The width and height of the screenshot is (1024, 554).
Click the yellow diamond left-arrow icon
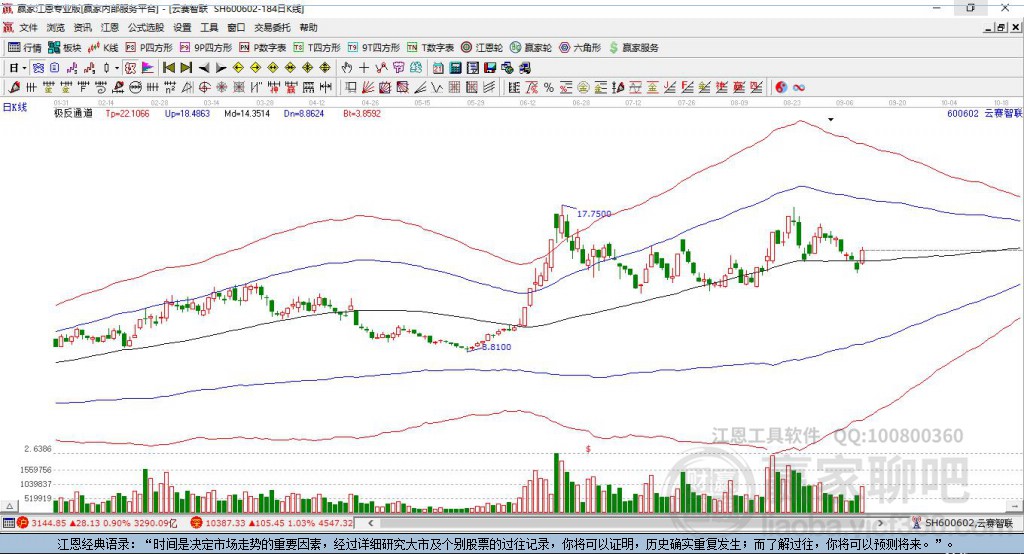tap(238, 68)
